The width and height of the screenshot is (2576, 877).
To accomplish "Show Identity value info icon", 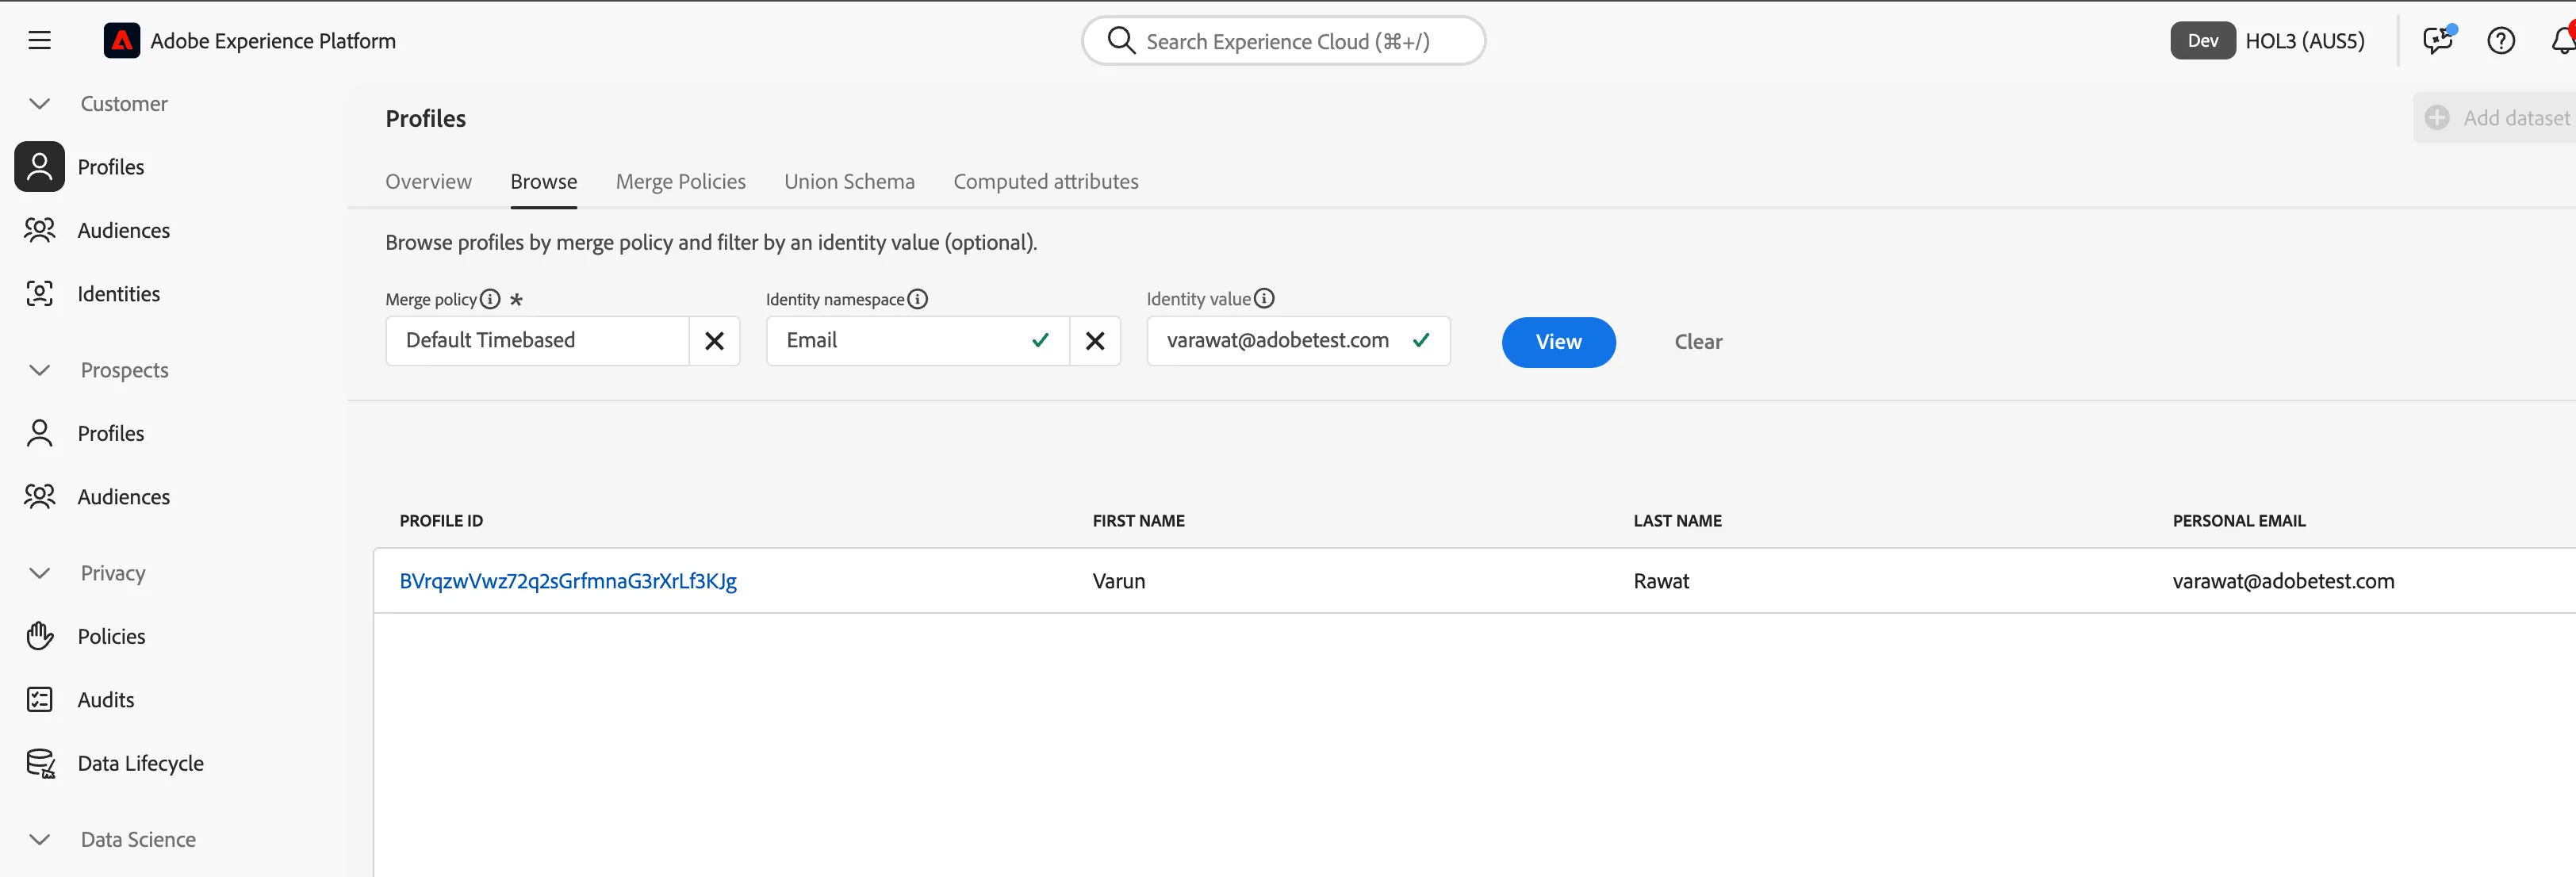I will click(x=1264, y=299).
